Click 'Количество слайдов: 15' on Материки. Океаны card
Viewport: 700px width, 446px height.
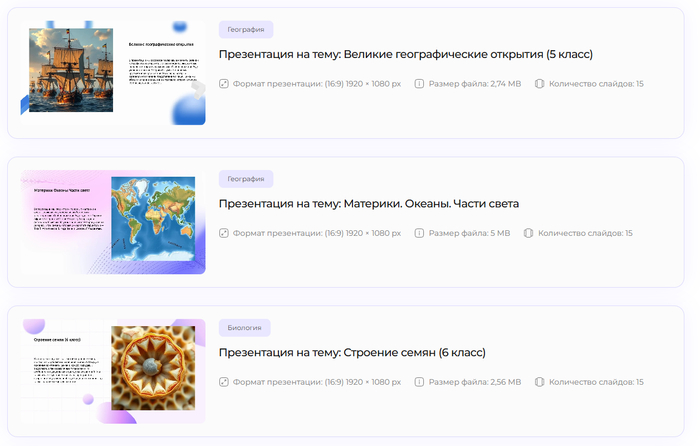[x=585, y=233]
